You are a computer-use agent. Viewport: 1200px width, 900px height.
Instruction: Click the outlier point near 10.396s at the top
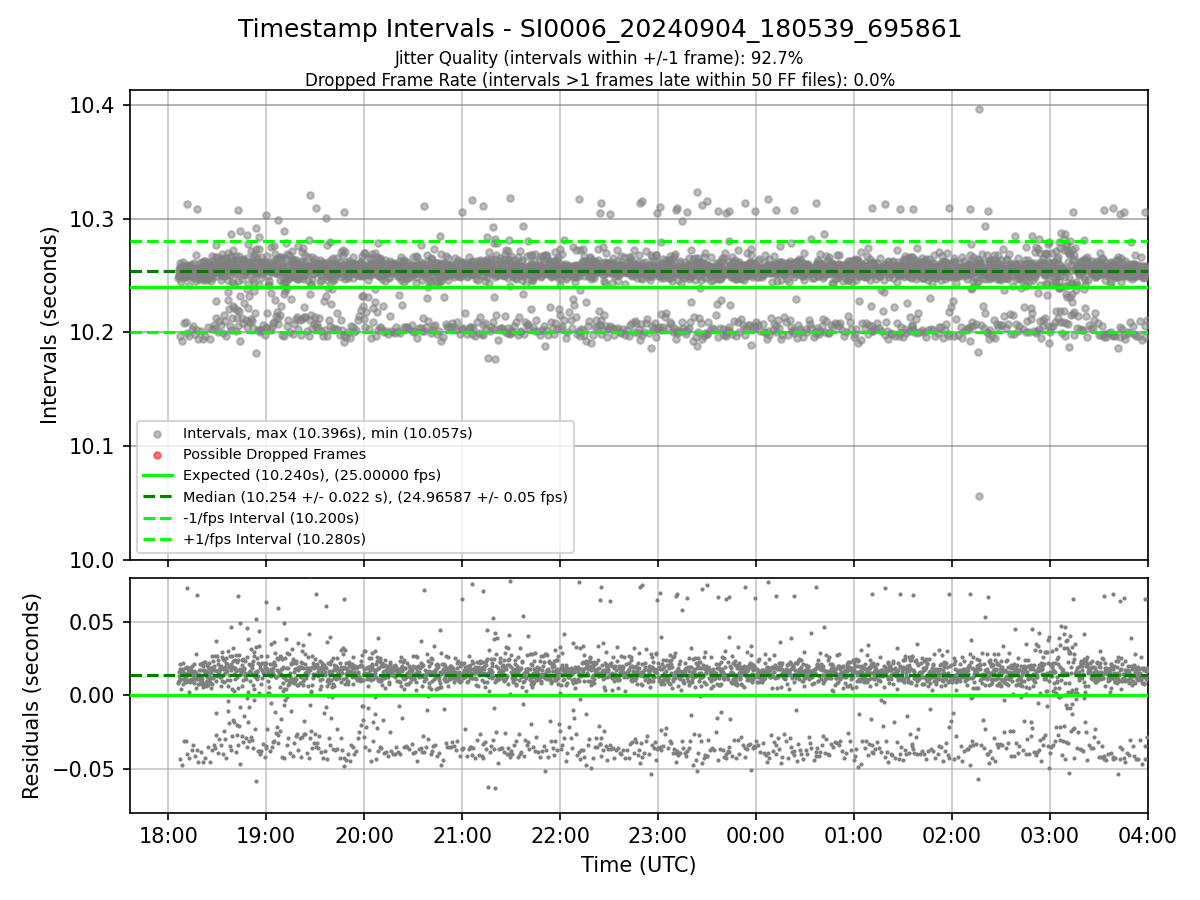979,109
